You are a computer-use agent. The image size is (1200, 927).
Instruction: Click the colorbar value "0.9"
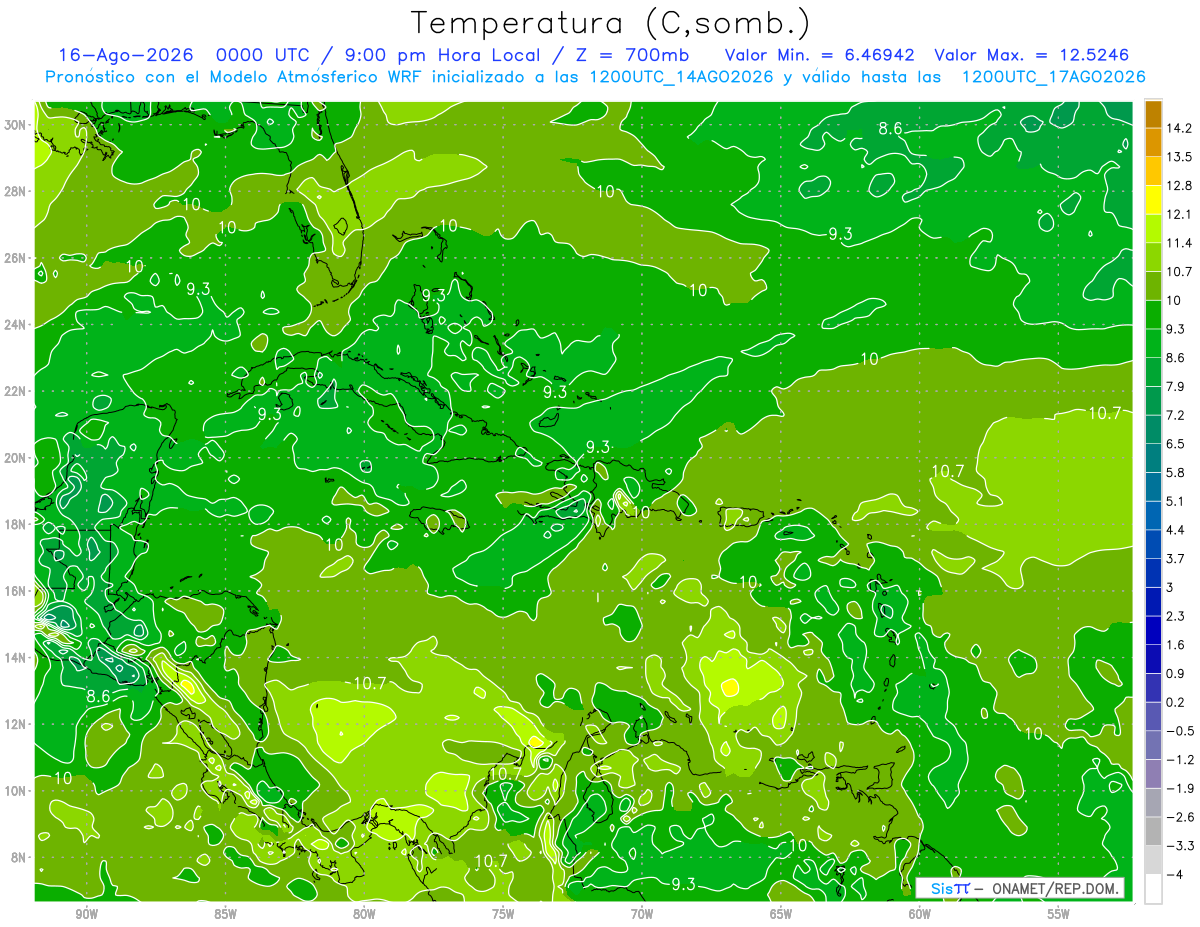point(1177,673)
